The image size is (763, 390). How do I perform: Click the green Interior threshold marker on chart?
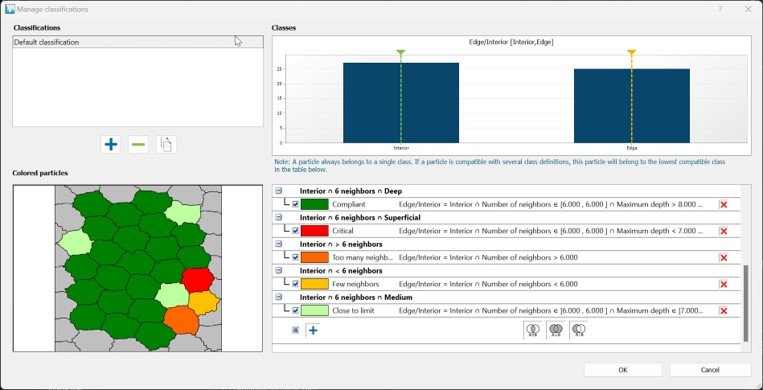coord(400,52)
